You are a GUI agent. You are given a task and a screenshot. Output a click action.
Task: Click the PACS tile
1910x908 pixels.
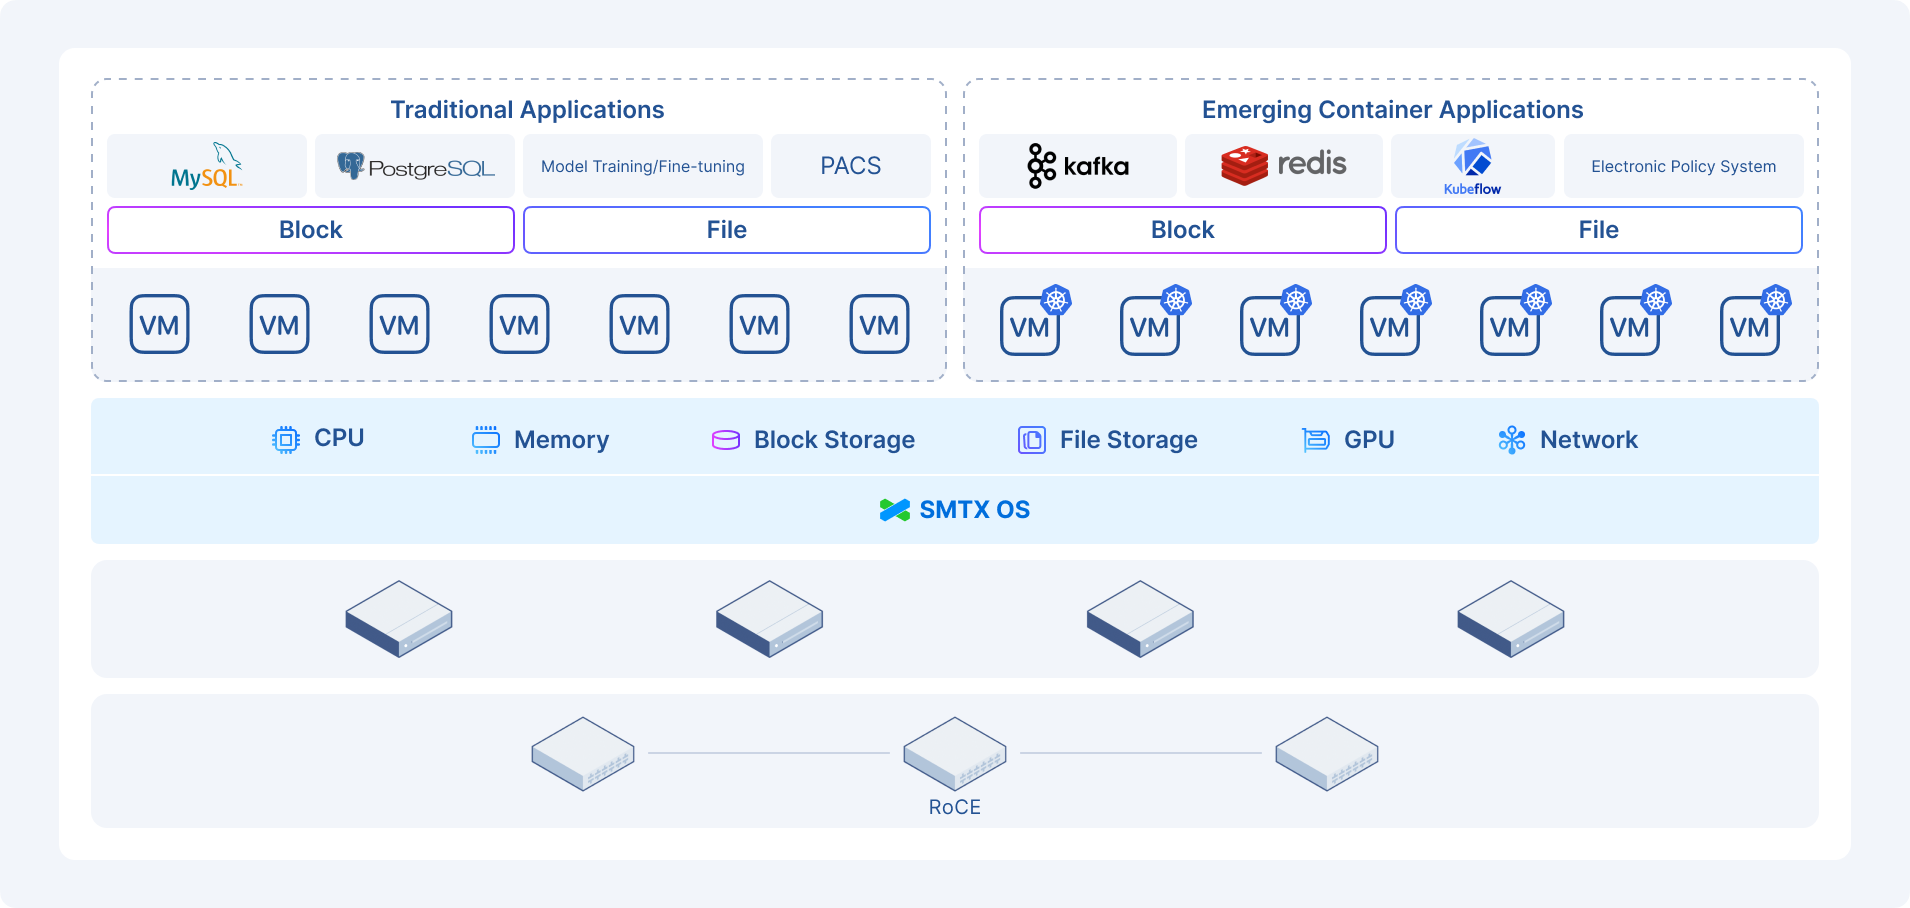point(851,166)
